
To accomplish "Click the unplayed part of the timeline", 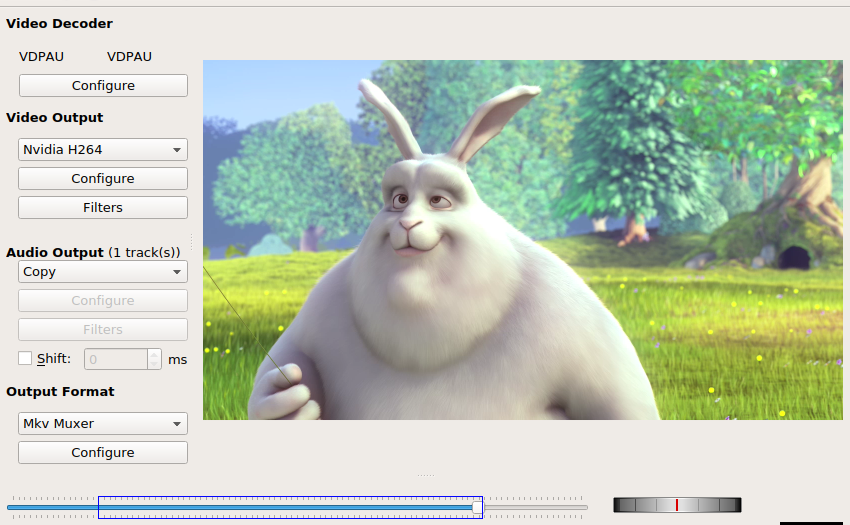I will (535, 508).
